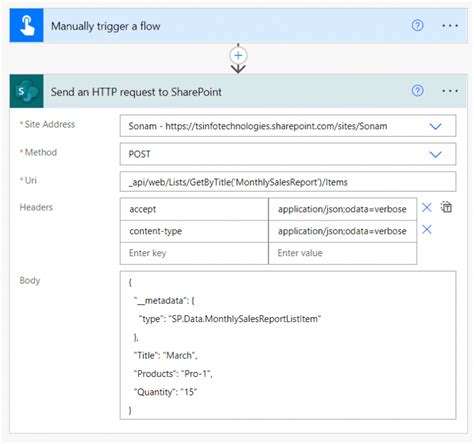Click the SharePoint connector icon
The height and width of the screenshot is (444, 474).
click(26, 91)
